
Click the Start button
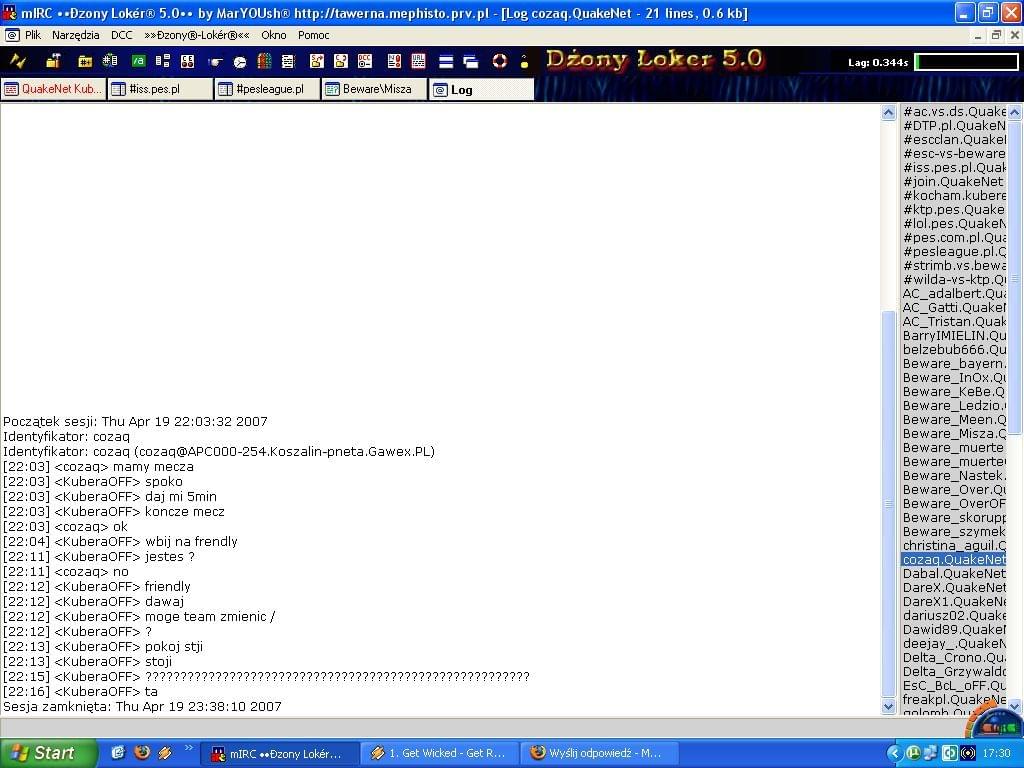[x=48, y=753]
